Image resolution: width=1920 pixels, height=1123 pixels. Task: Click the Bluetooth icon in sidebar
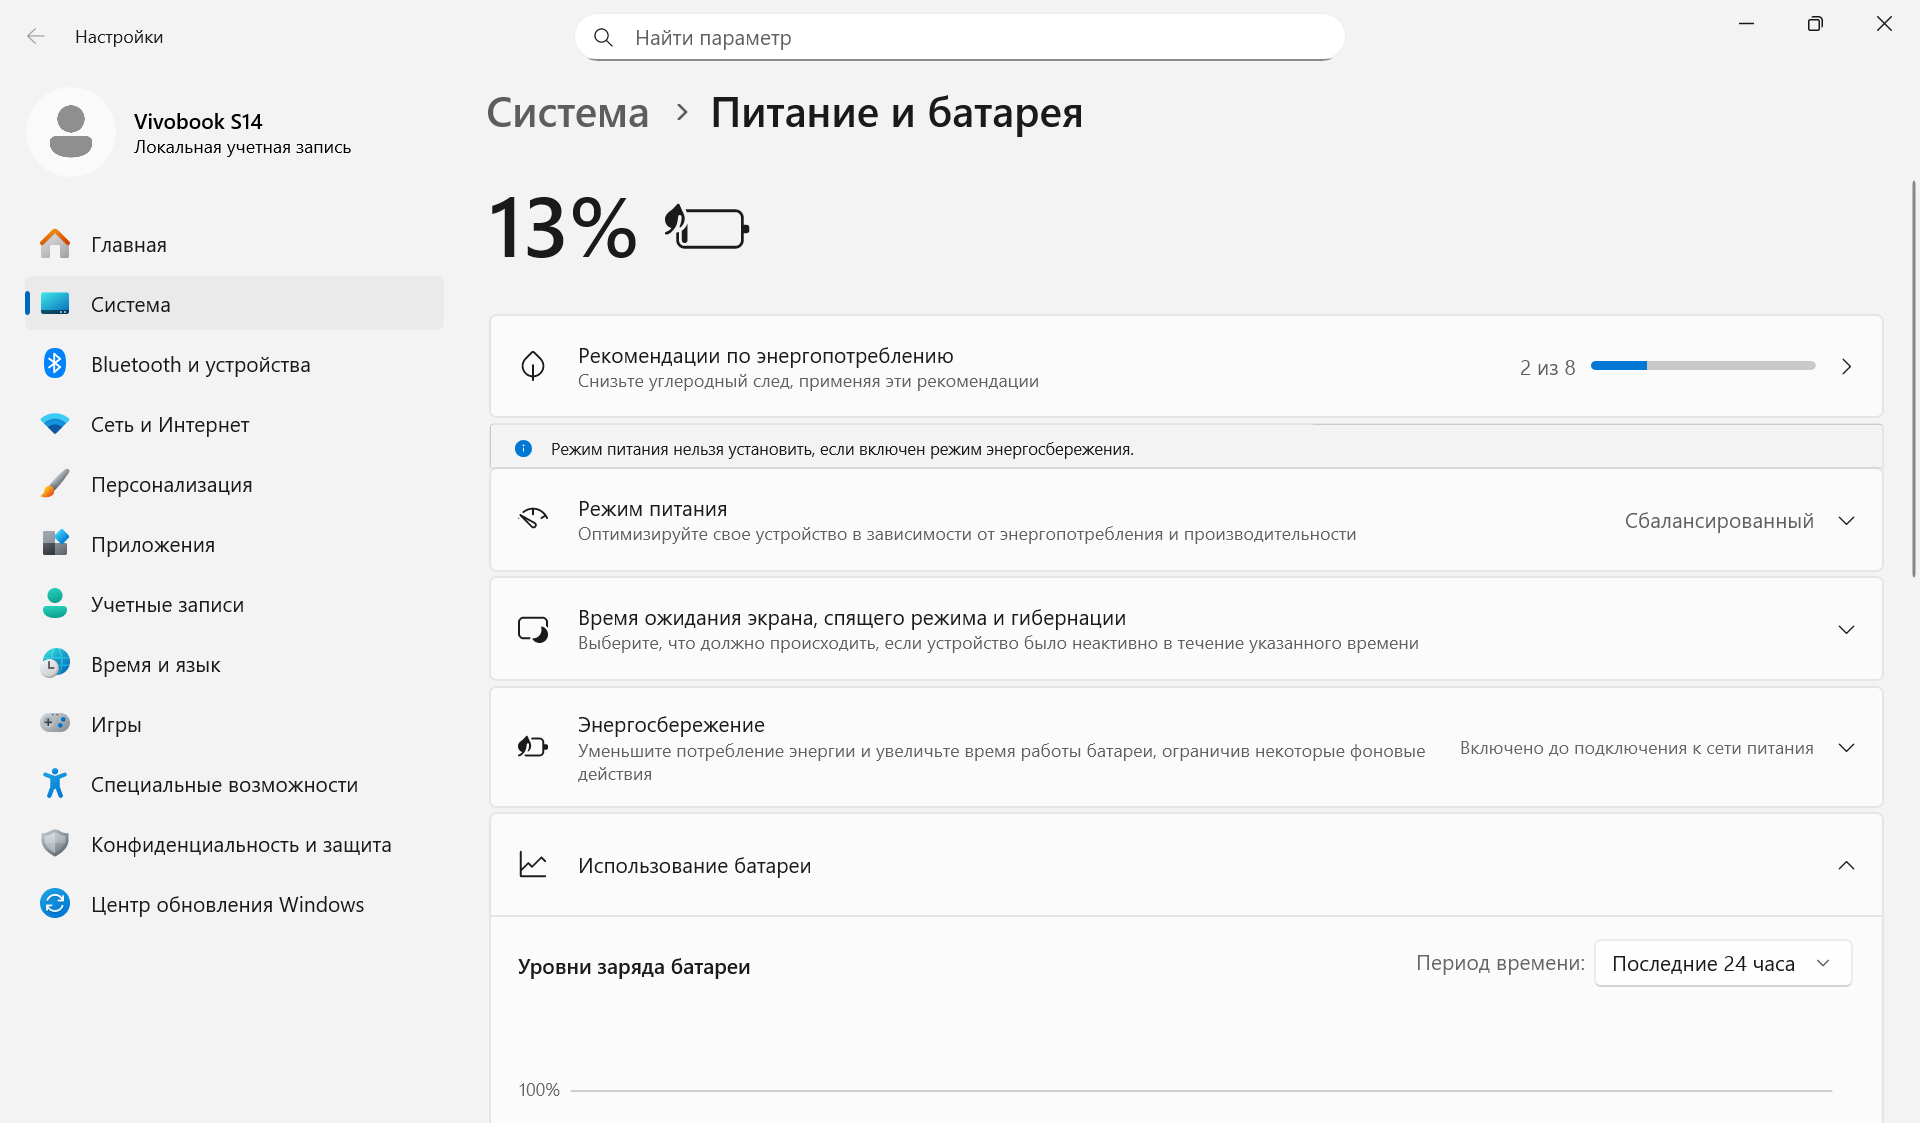click(55, 364)
